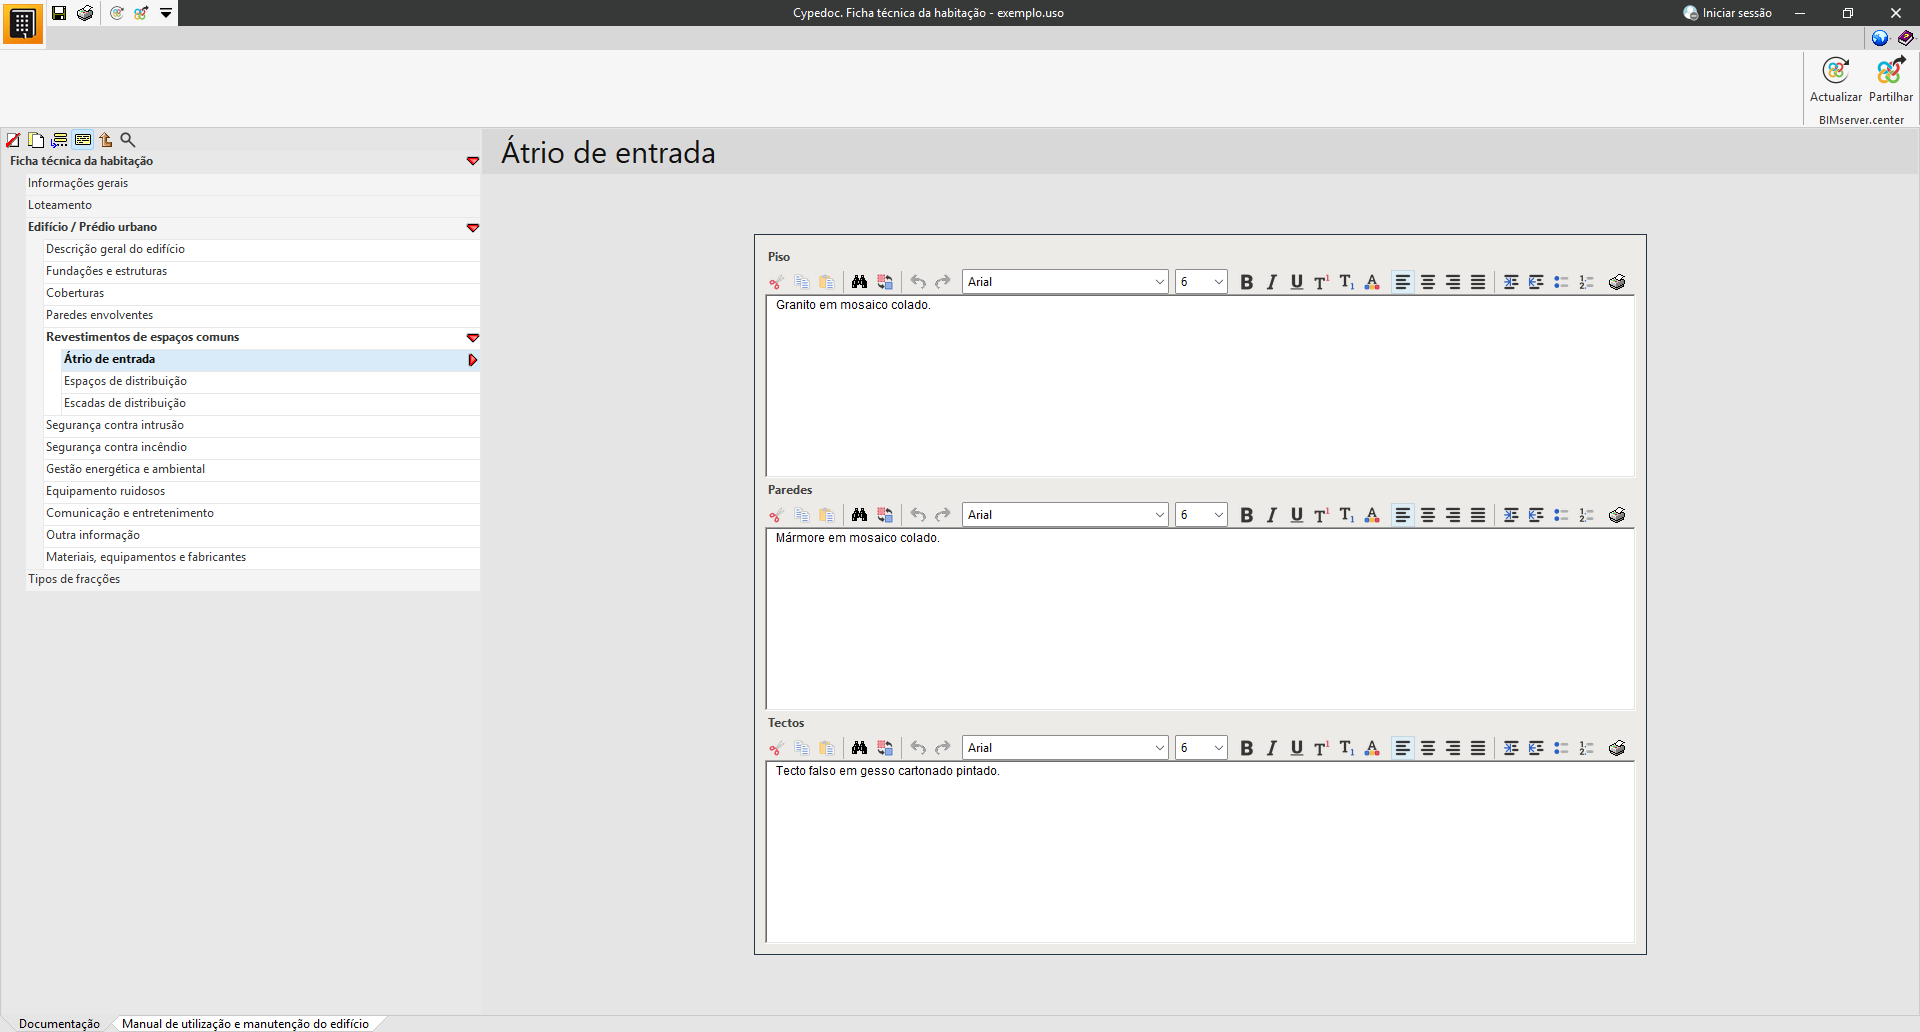Toggle bold in the Paredes editor toolbar
Image resolution: width=1920 pixels, height=1032 pixels.
point(1246,515)
